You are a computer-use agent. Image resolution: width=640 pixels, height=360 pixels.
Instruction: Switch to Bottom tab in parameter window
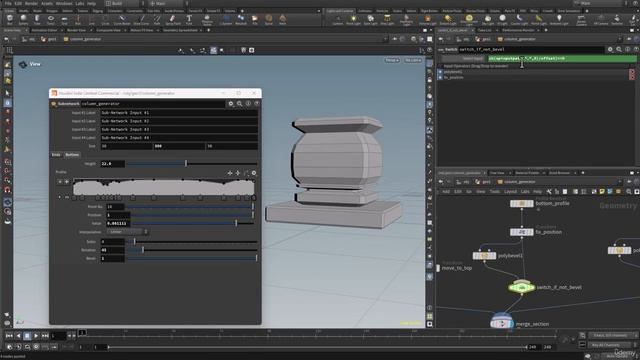[72, 155]
